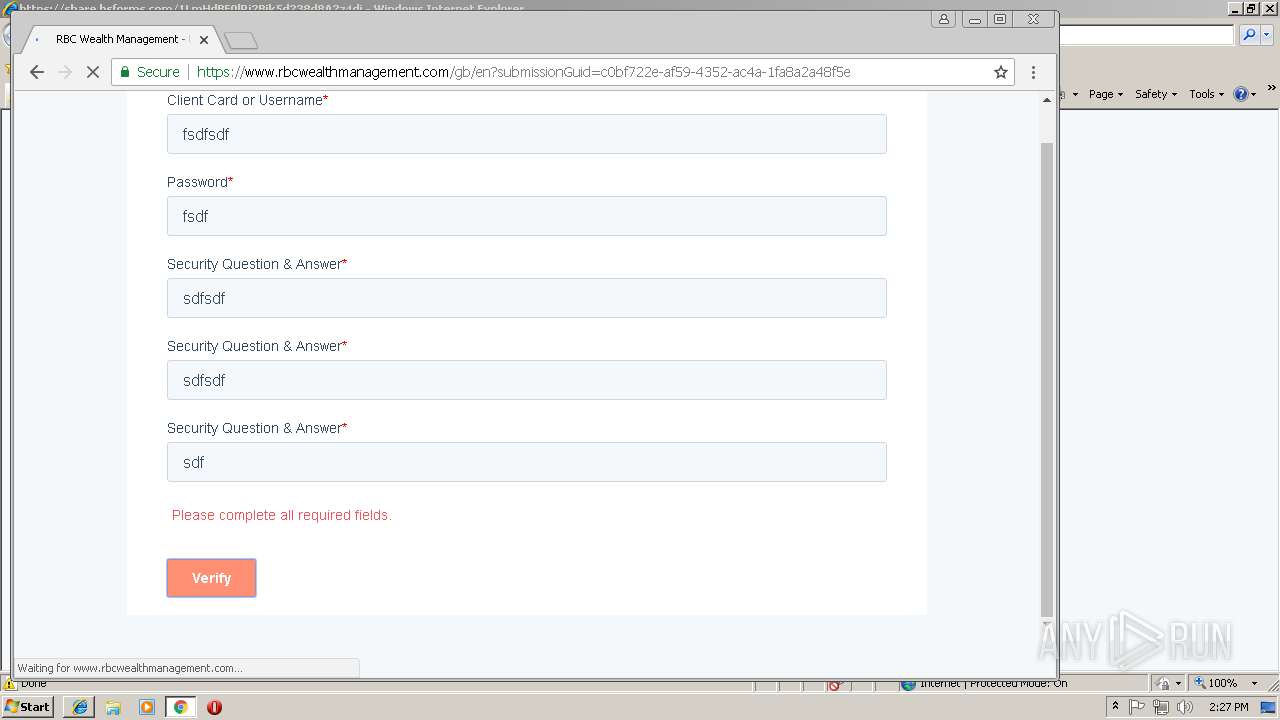Stop page loading in Chrome

[x=93, y=72]
